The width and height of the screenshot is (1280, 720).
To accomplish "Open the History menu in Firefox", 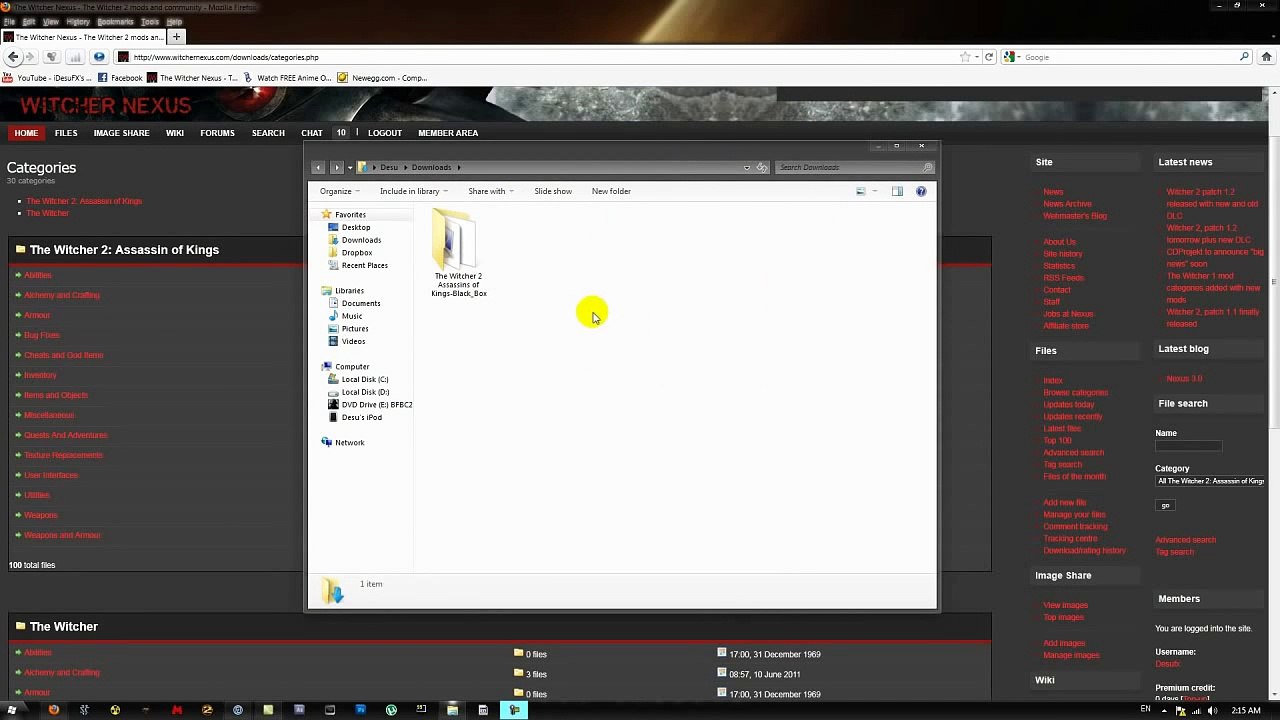I will coord(77,21).
